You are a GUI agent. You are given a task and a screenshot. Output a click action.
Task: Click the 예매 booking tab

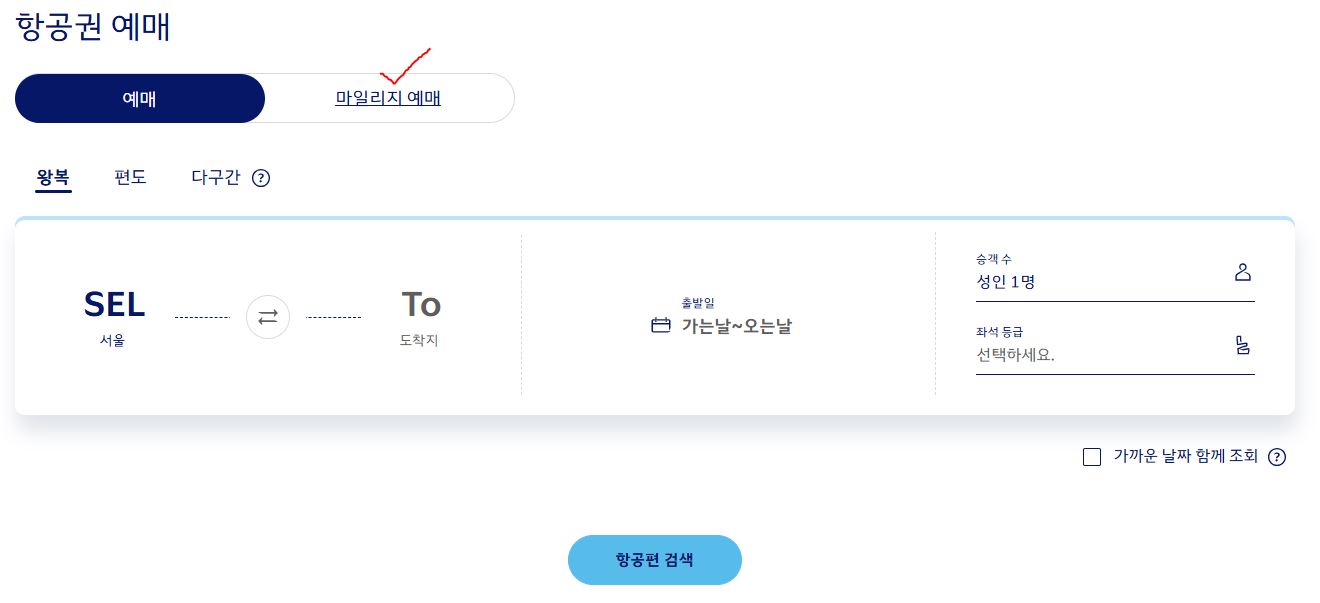pos(139,98)
